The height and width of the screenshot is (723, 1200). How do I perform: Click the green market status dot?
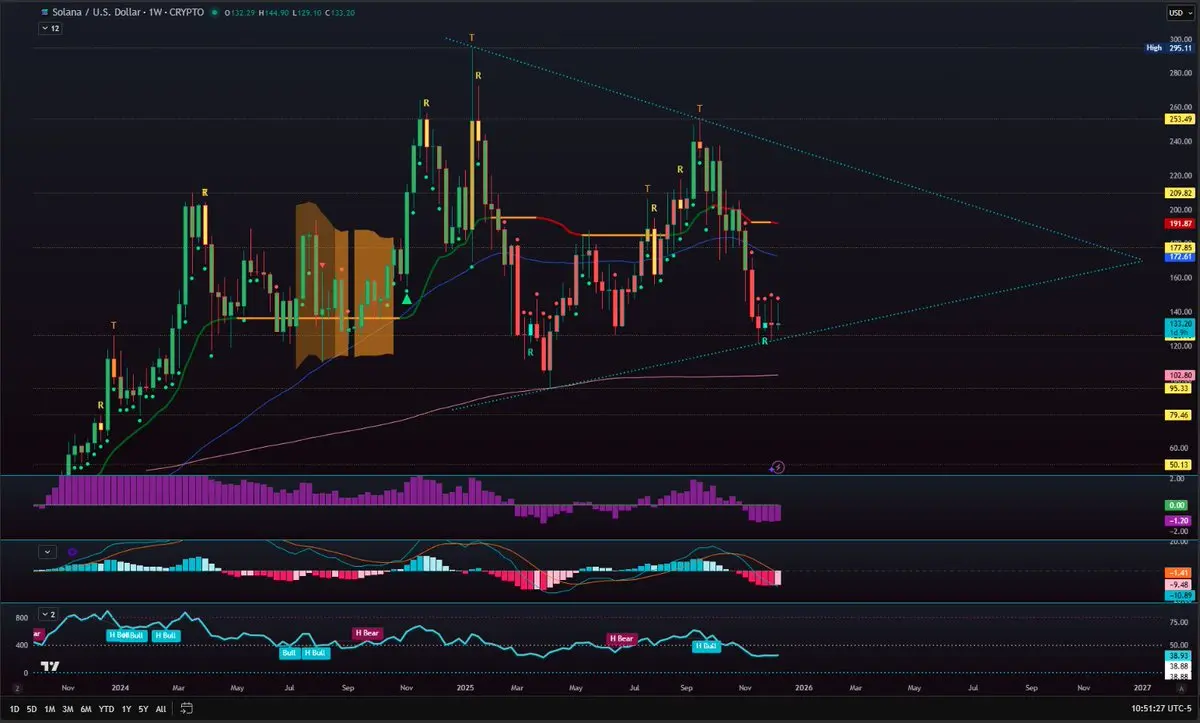click(x=215, y=13)
